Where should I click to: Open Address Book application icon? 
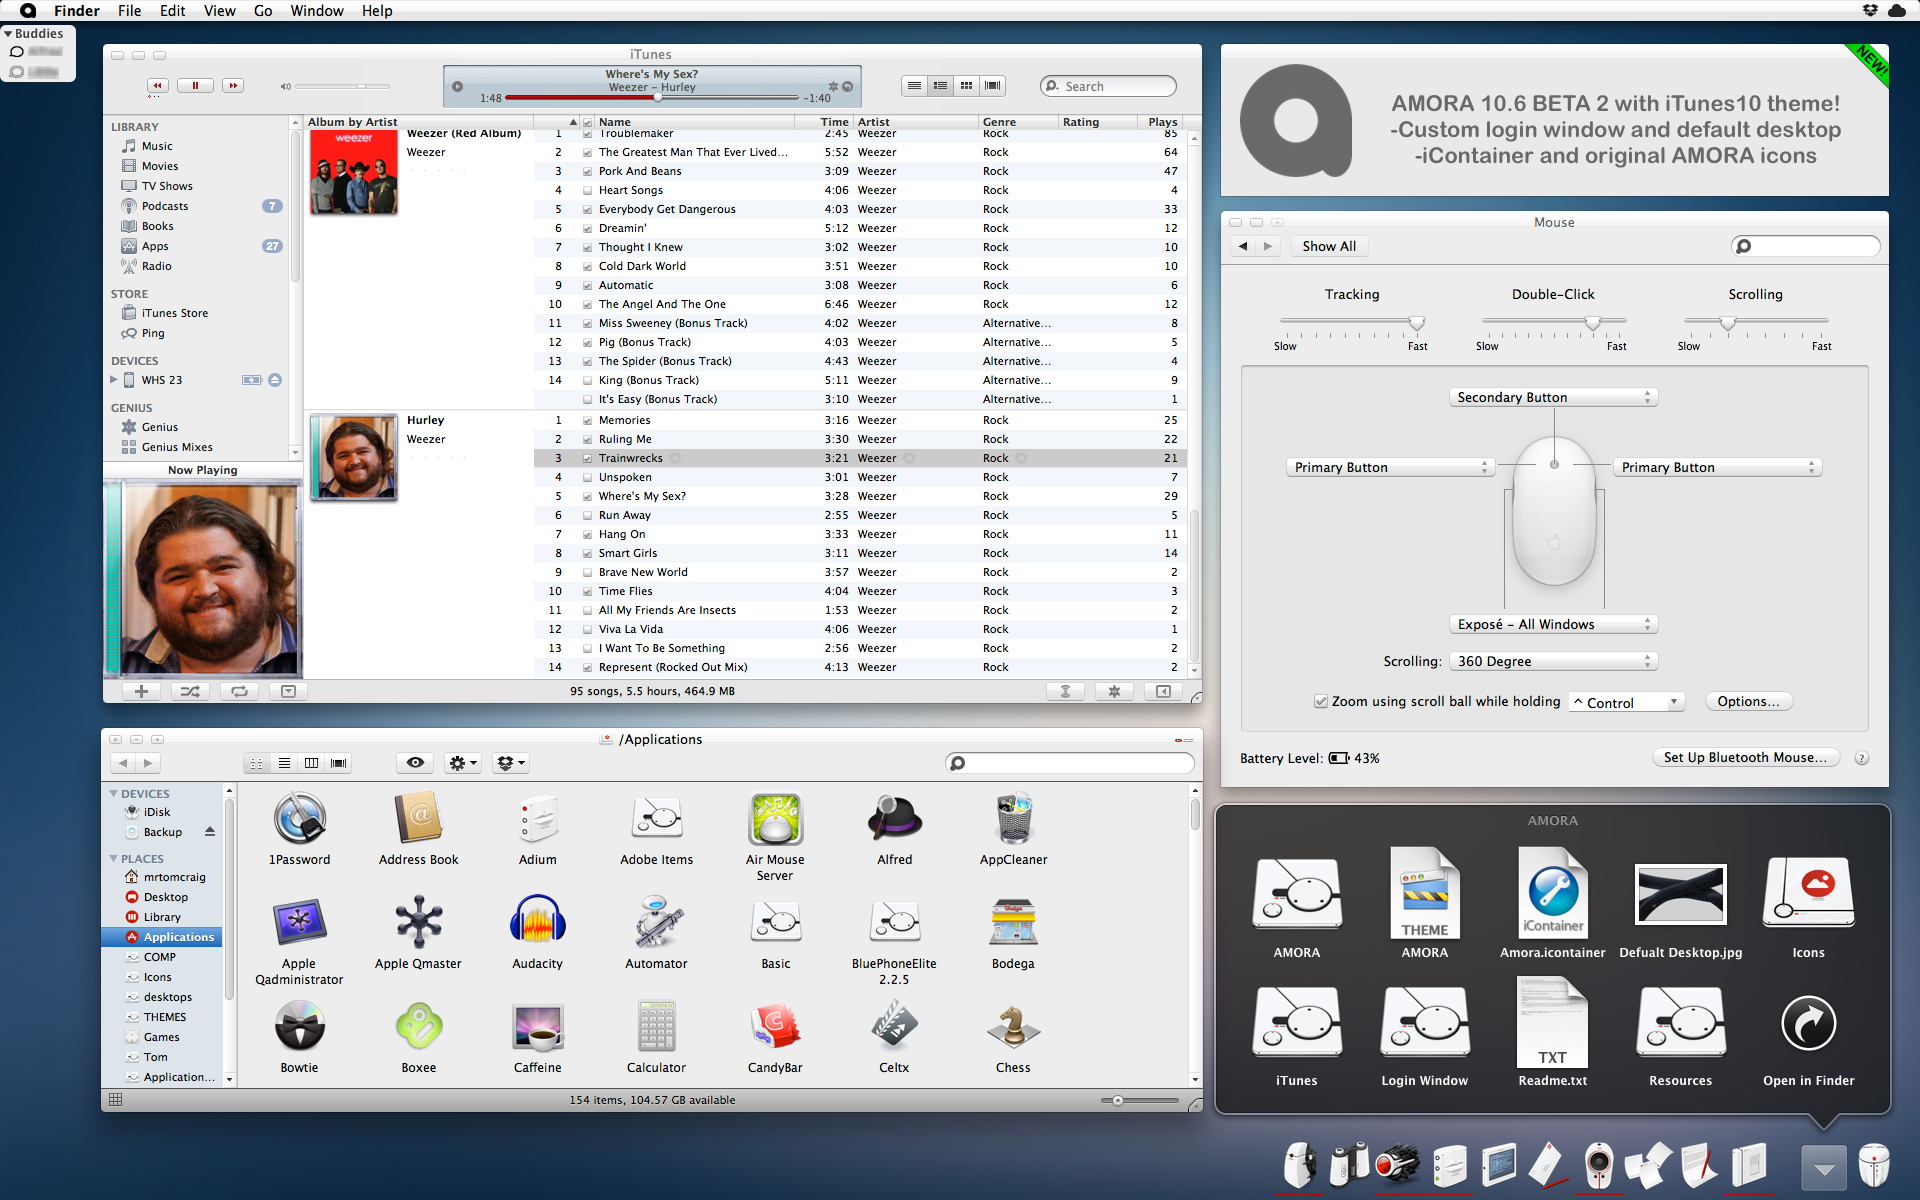pos(418,819)
